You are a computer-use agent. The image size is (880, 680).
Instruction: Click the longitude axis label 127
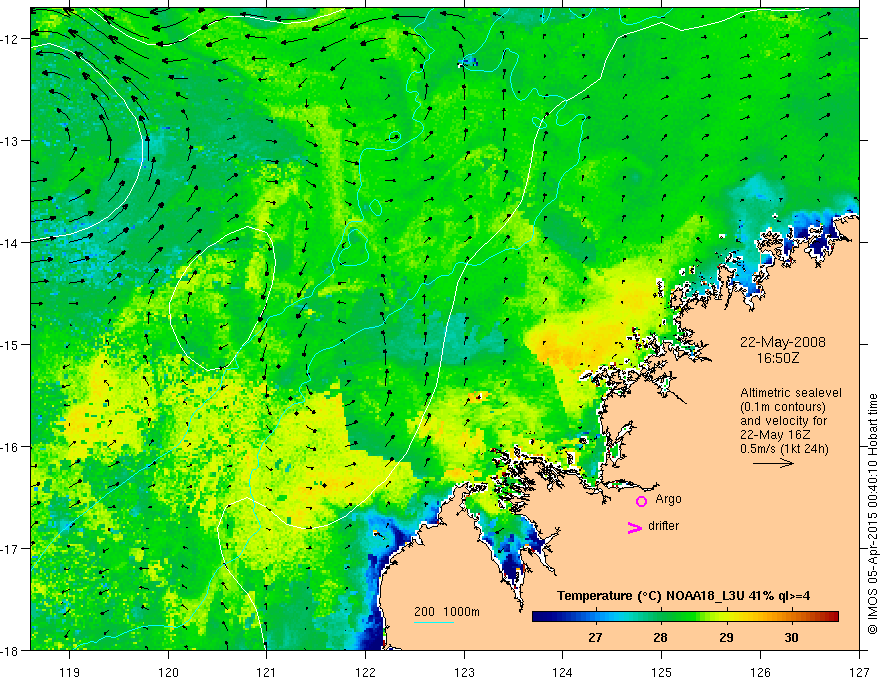859,672
